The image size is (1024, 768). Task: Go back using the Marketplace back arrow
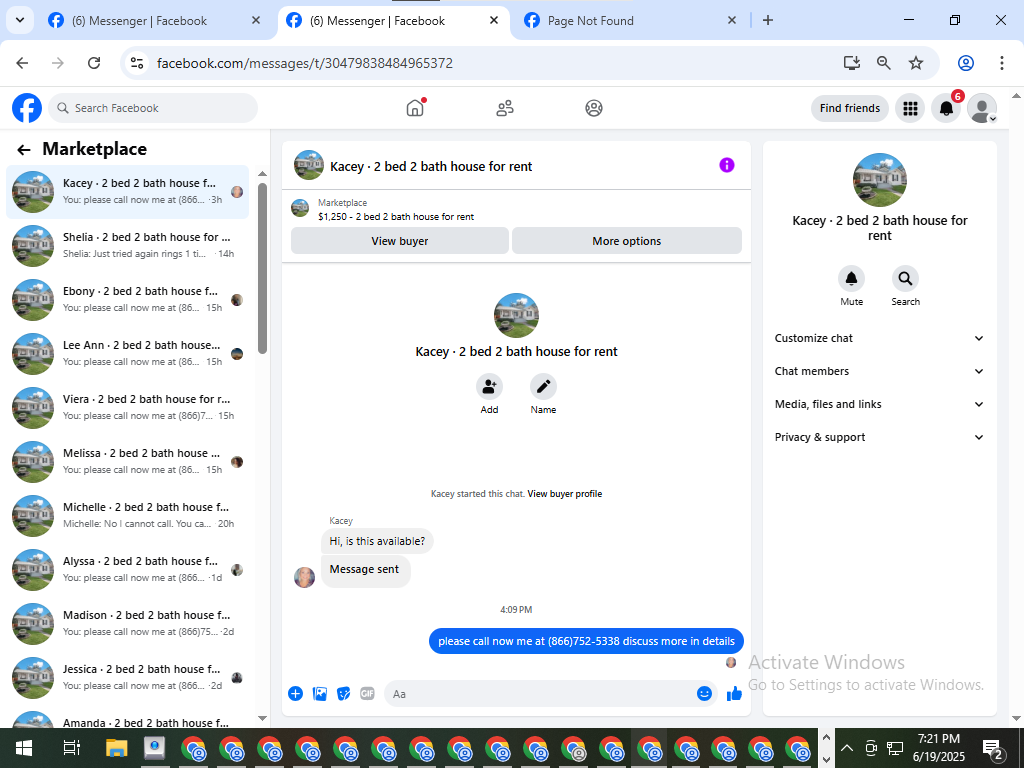(x=24, y=150)
